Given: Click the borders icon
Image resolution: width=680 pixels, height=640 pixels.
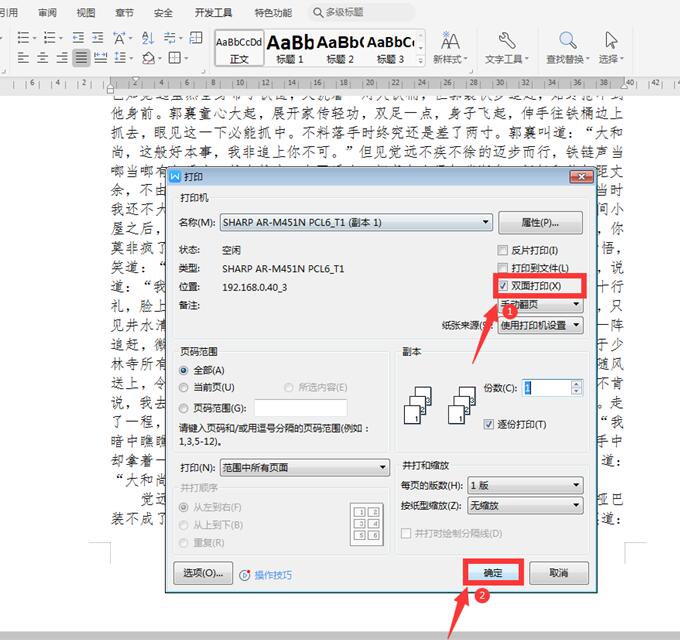Looking at the screenshot, I should coord(174,58).
